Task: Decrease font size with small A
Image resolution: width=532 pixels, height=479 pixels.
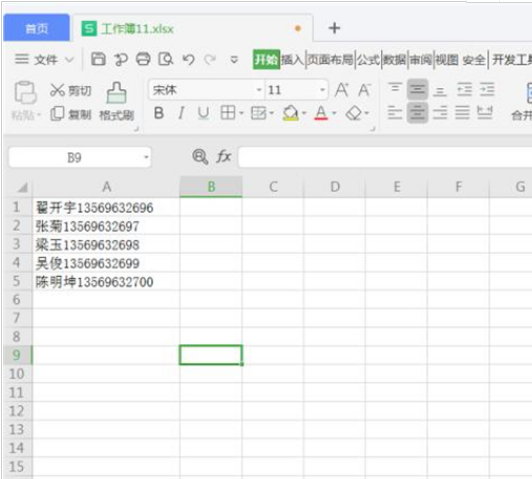Action: click(x=364, y=90)
